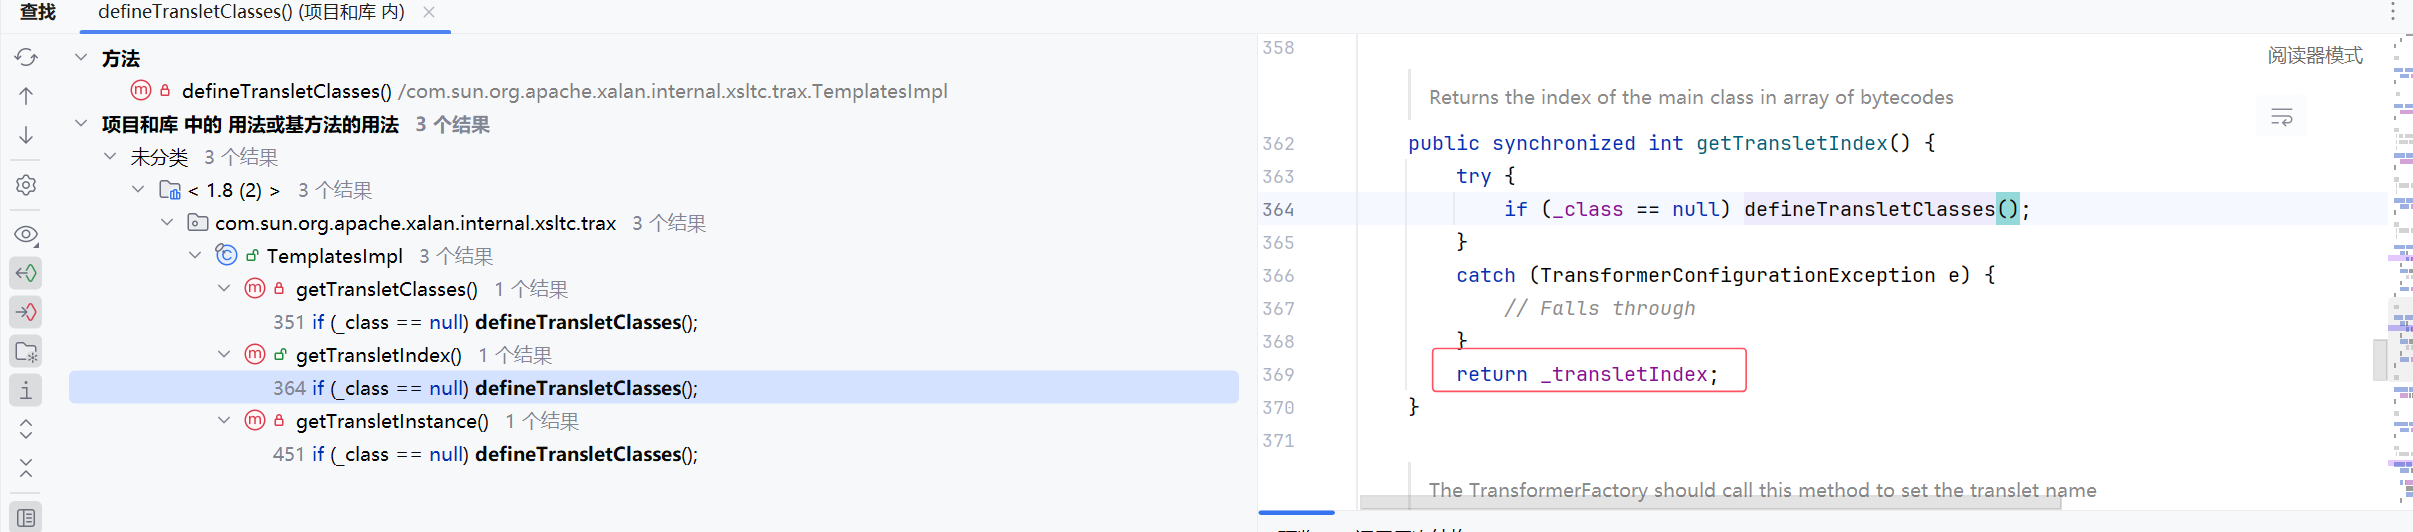Select the 查找 tool window tab
The height and width of the screenshot is (532, 2413).
[38, 12]
